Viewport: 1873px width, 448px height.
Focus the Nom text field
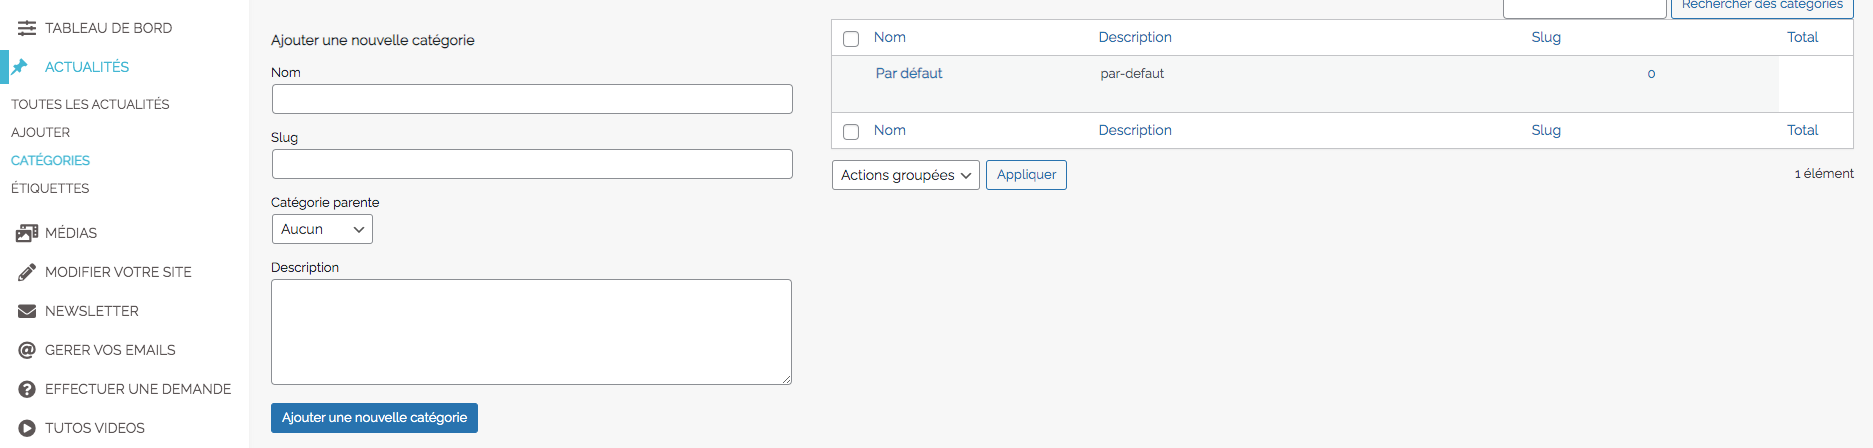pyautogui.click(x=532, y=99)
